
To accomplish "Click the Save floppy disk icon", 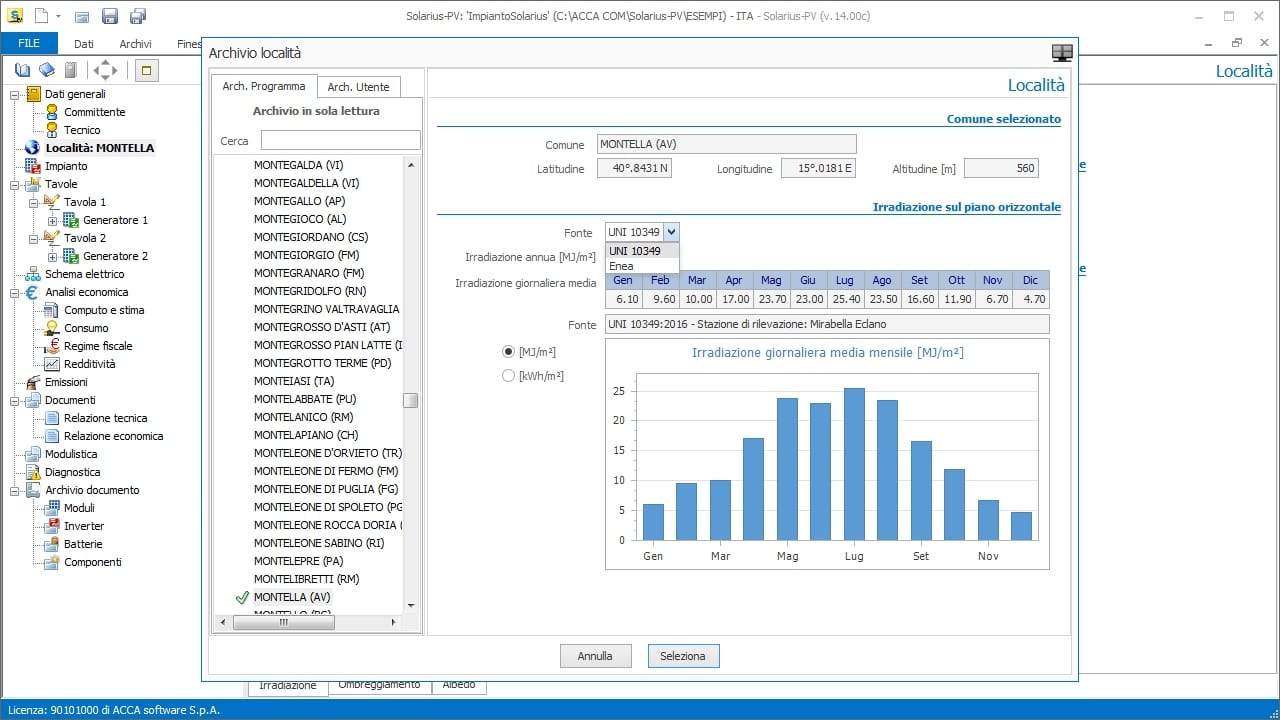I will [x=110, y=16].
